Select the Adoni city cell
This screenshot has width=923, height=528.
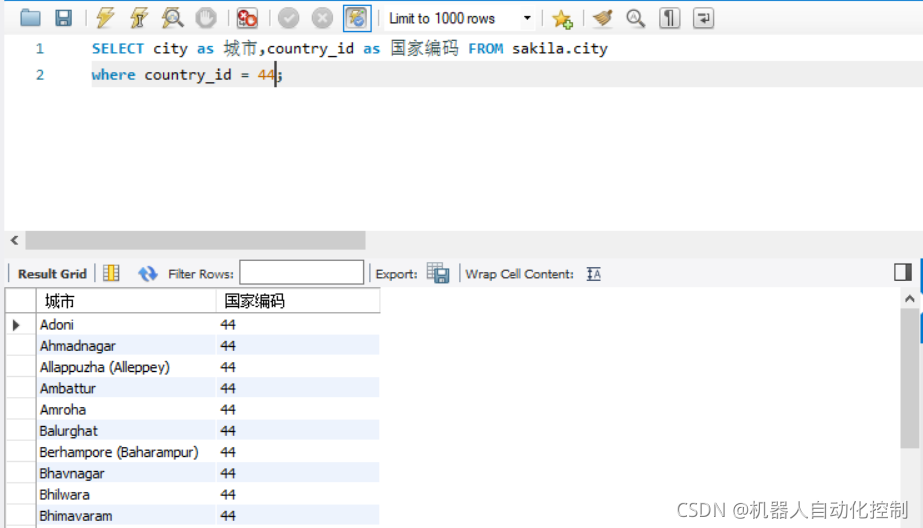point(126,324)
